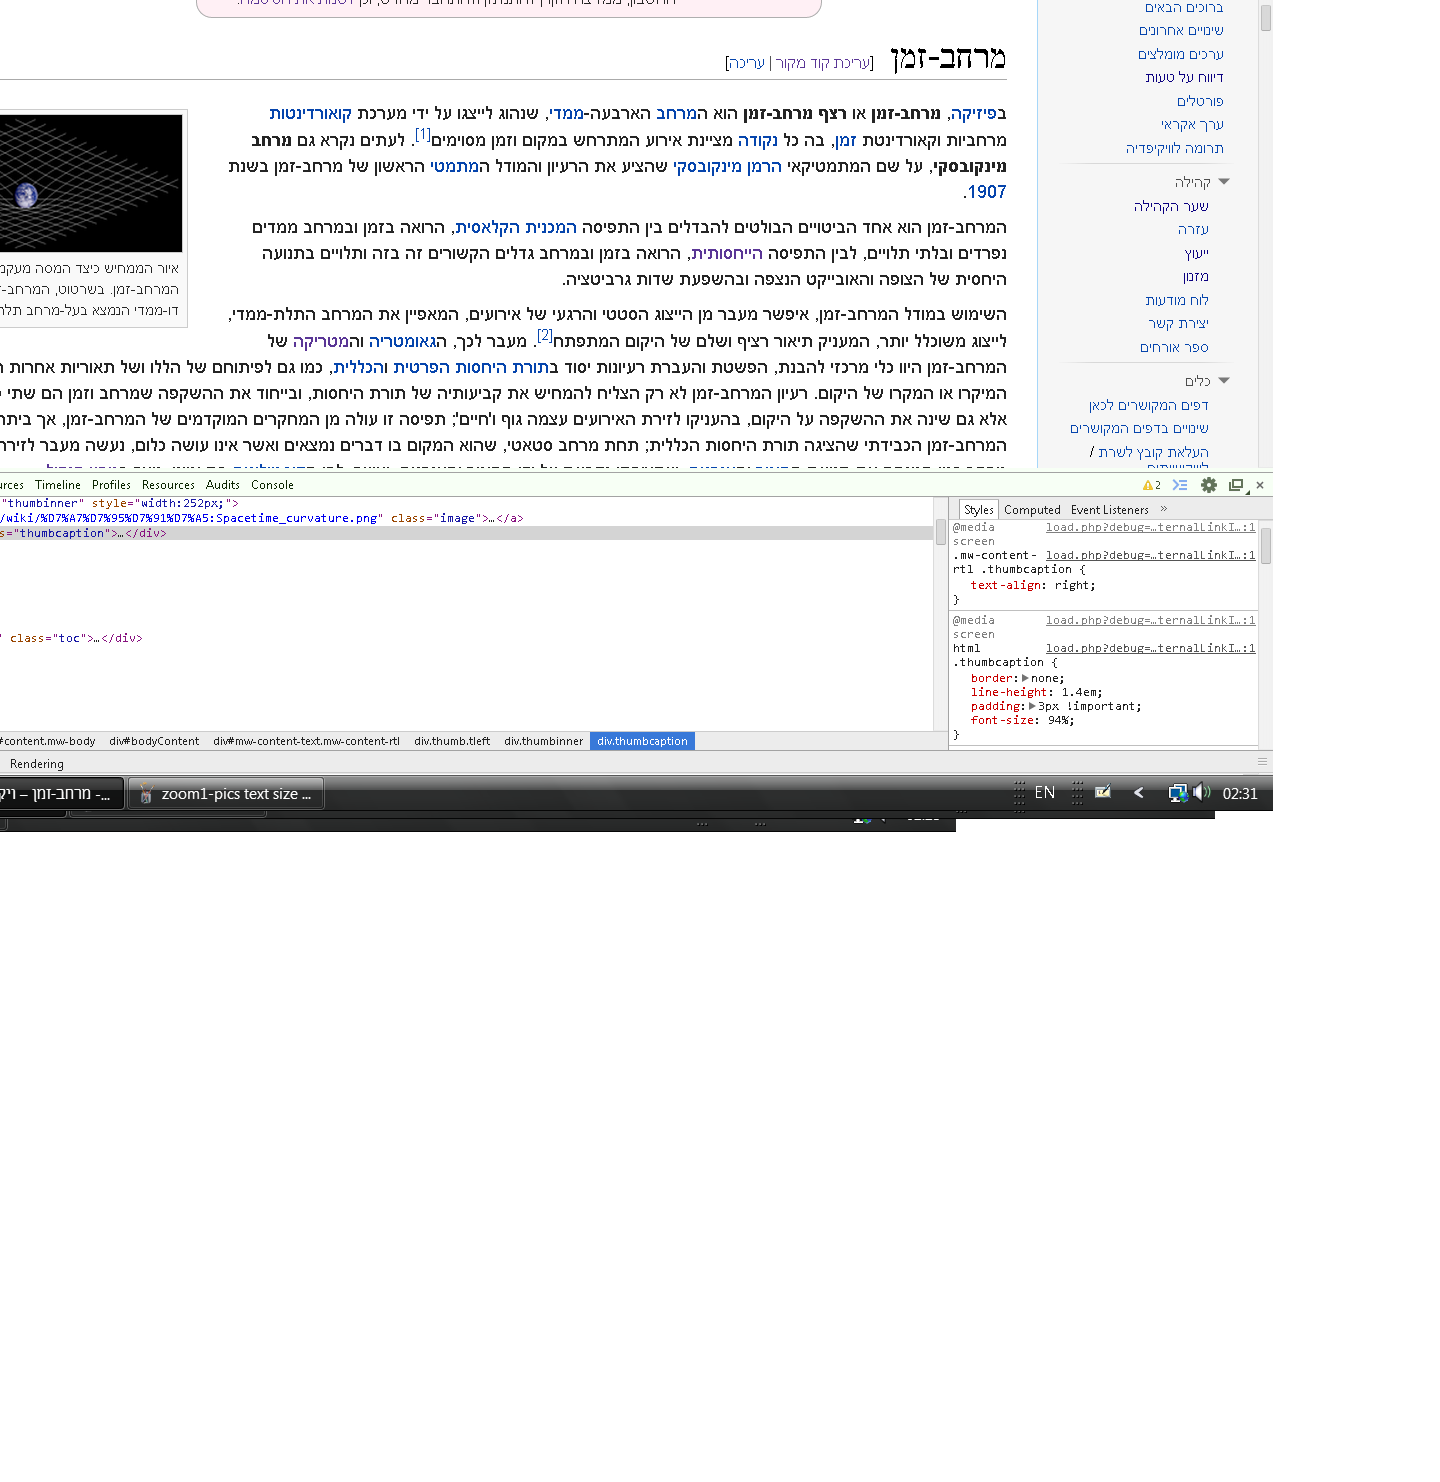
Task: Open המכניקה הקלאסית link
Action: click(x=516, y=228)
